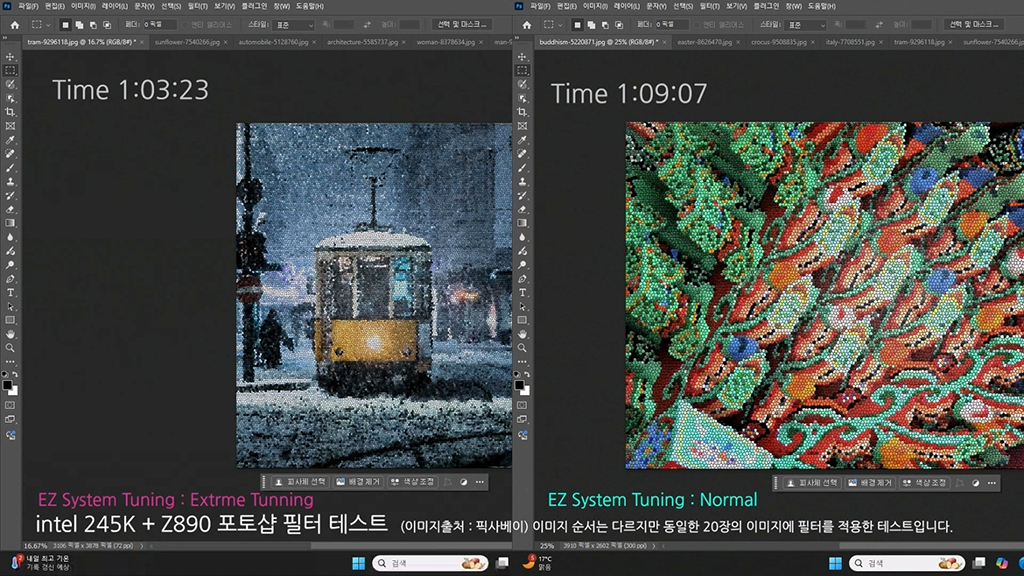Select the Eraser tool in left window
The width and height of the screenshot is (1024, 576).
(10, 209)
